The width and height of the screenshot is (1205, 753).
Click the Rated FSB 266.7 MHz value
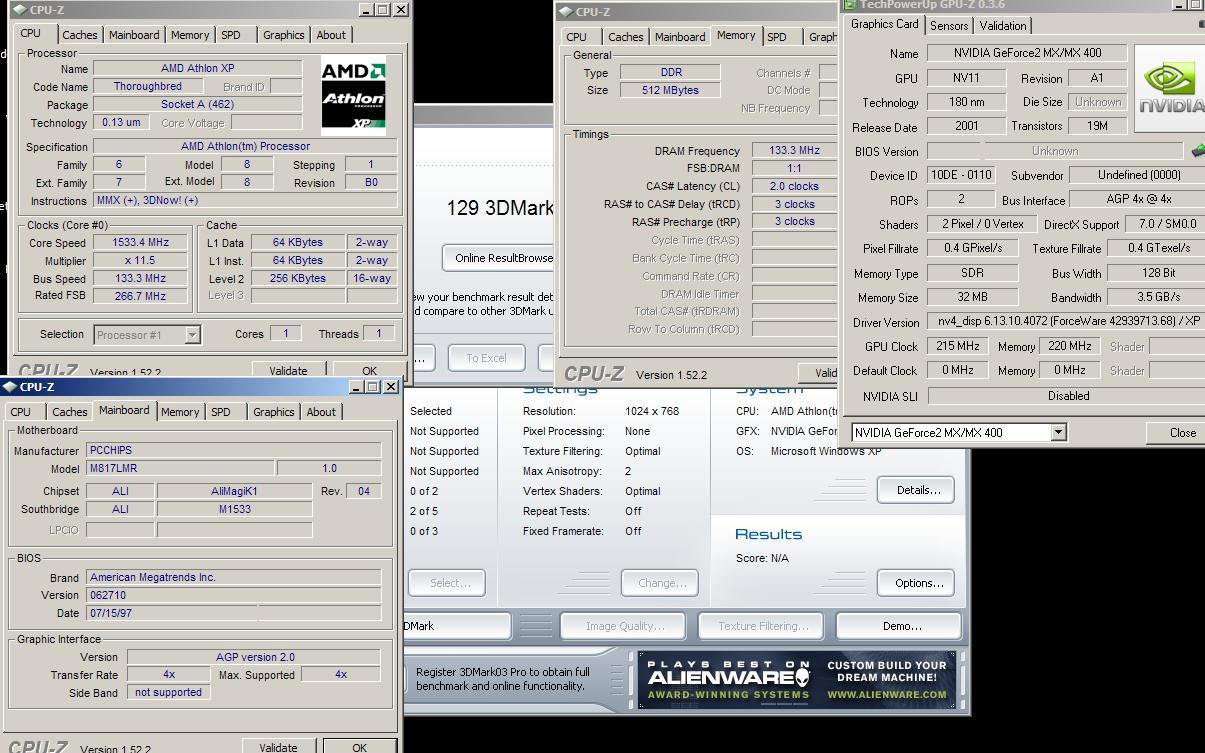[141, 296]
